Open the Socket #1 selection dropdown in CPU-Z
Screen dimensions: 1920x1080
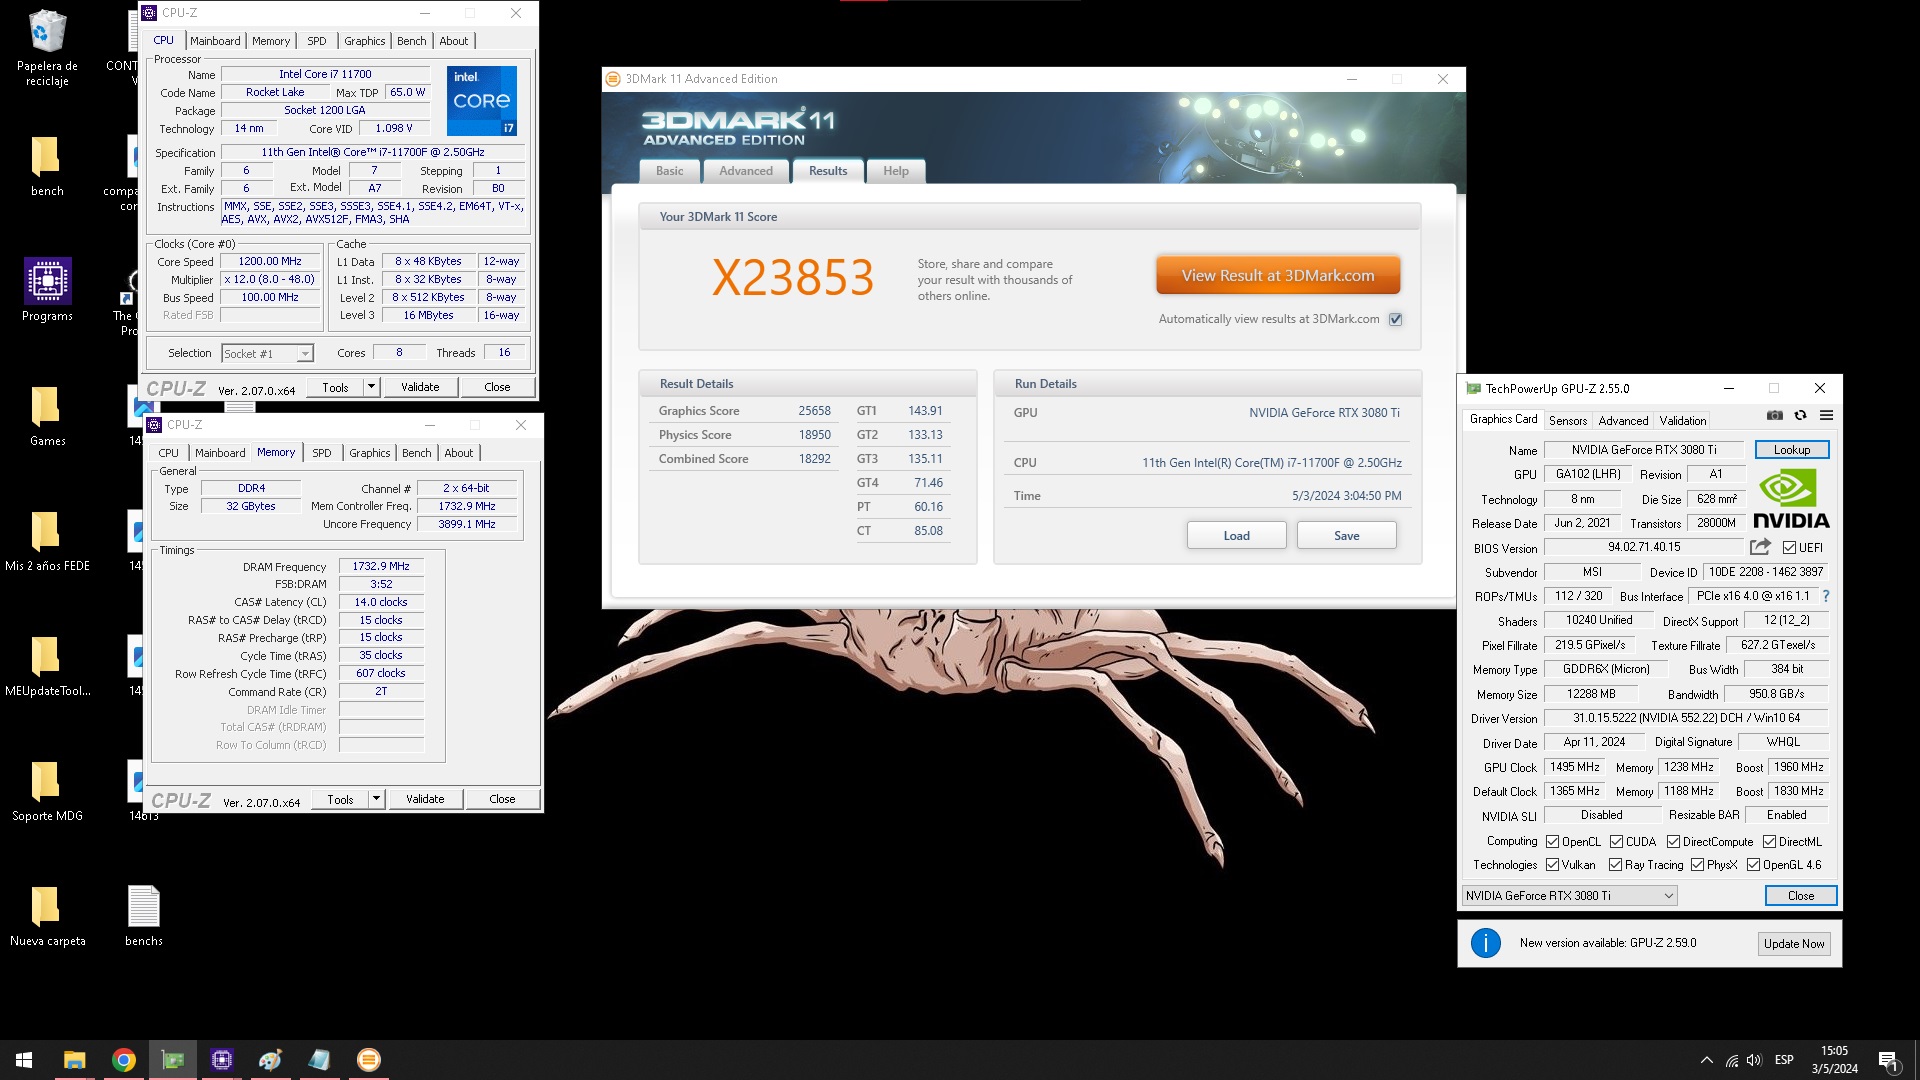[267, 353]
